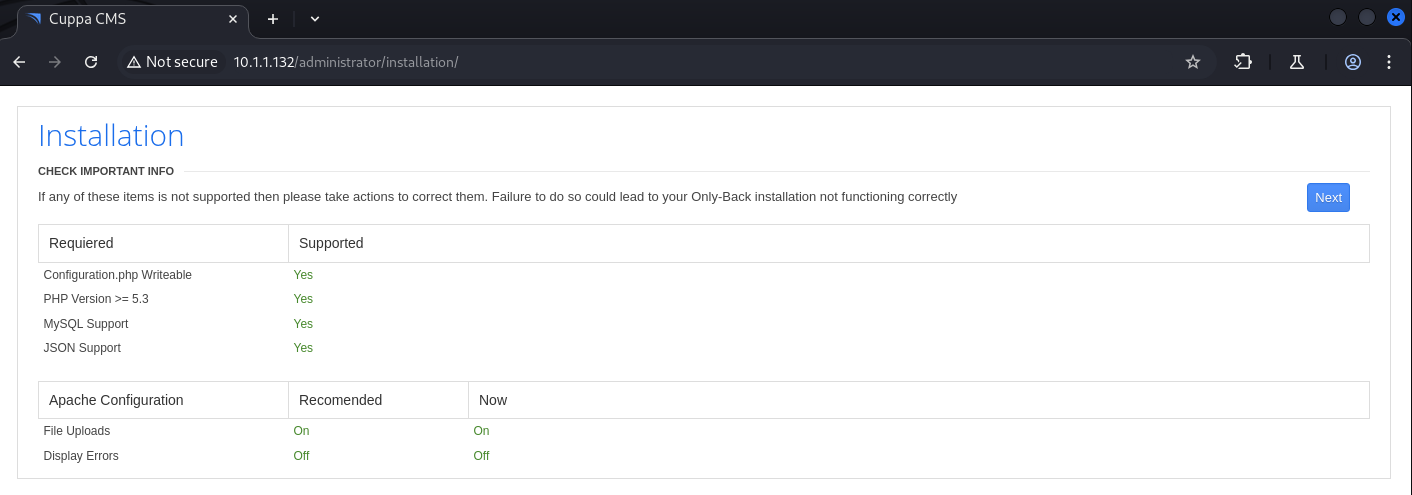Click the browser forward arrow
1412x495 pixels.
pyautogui.click(x=55, y=62)
